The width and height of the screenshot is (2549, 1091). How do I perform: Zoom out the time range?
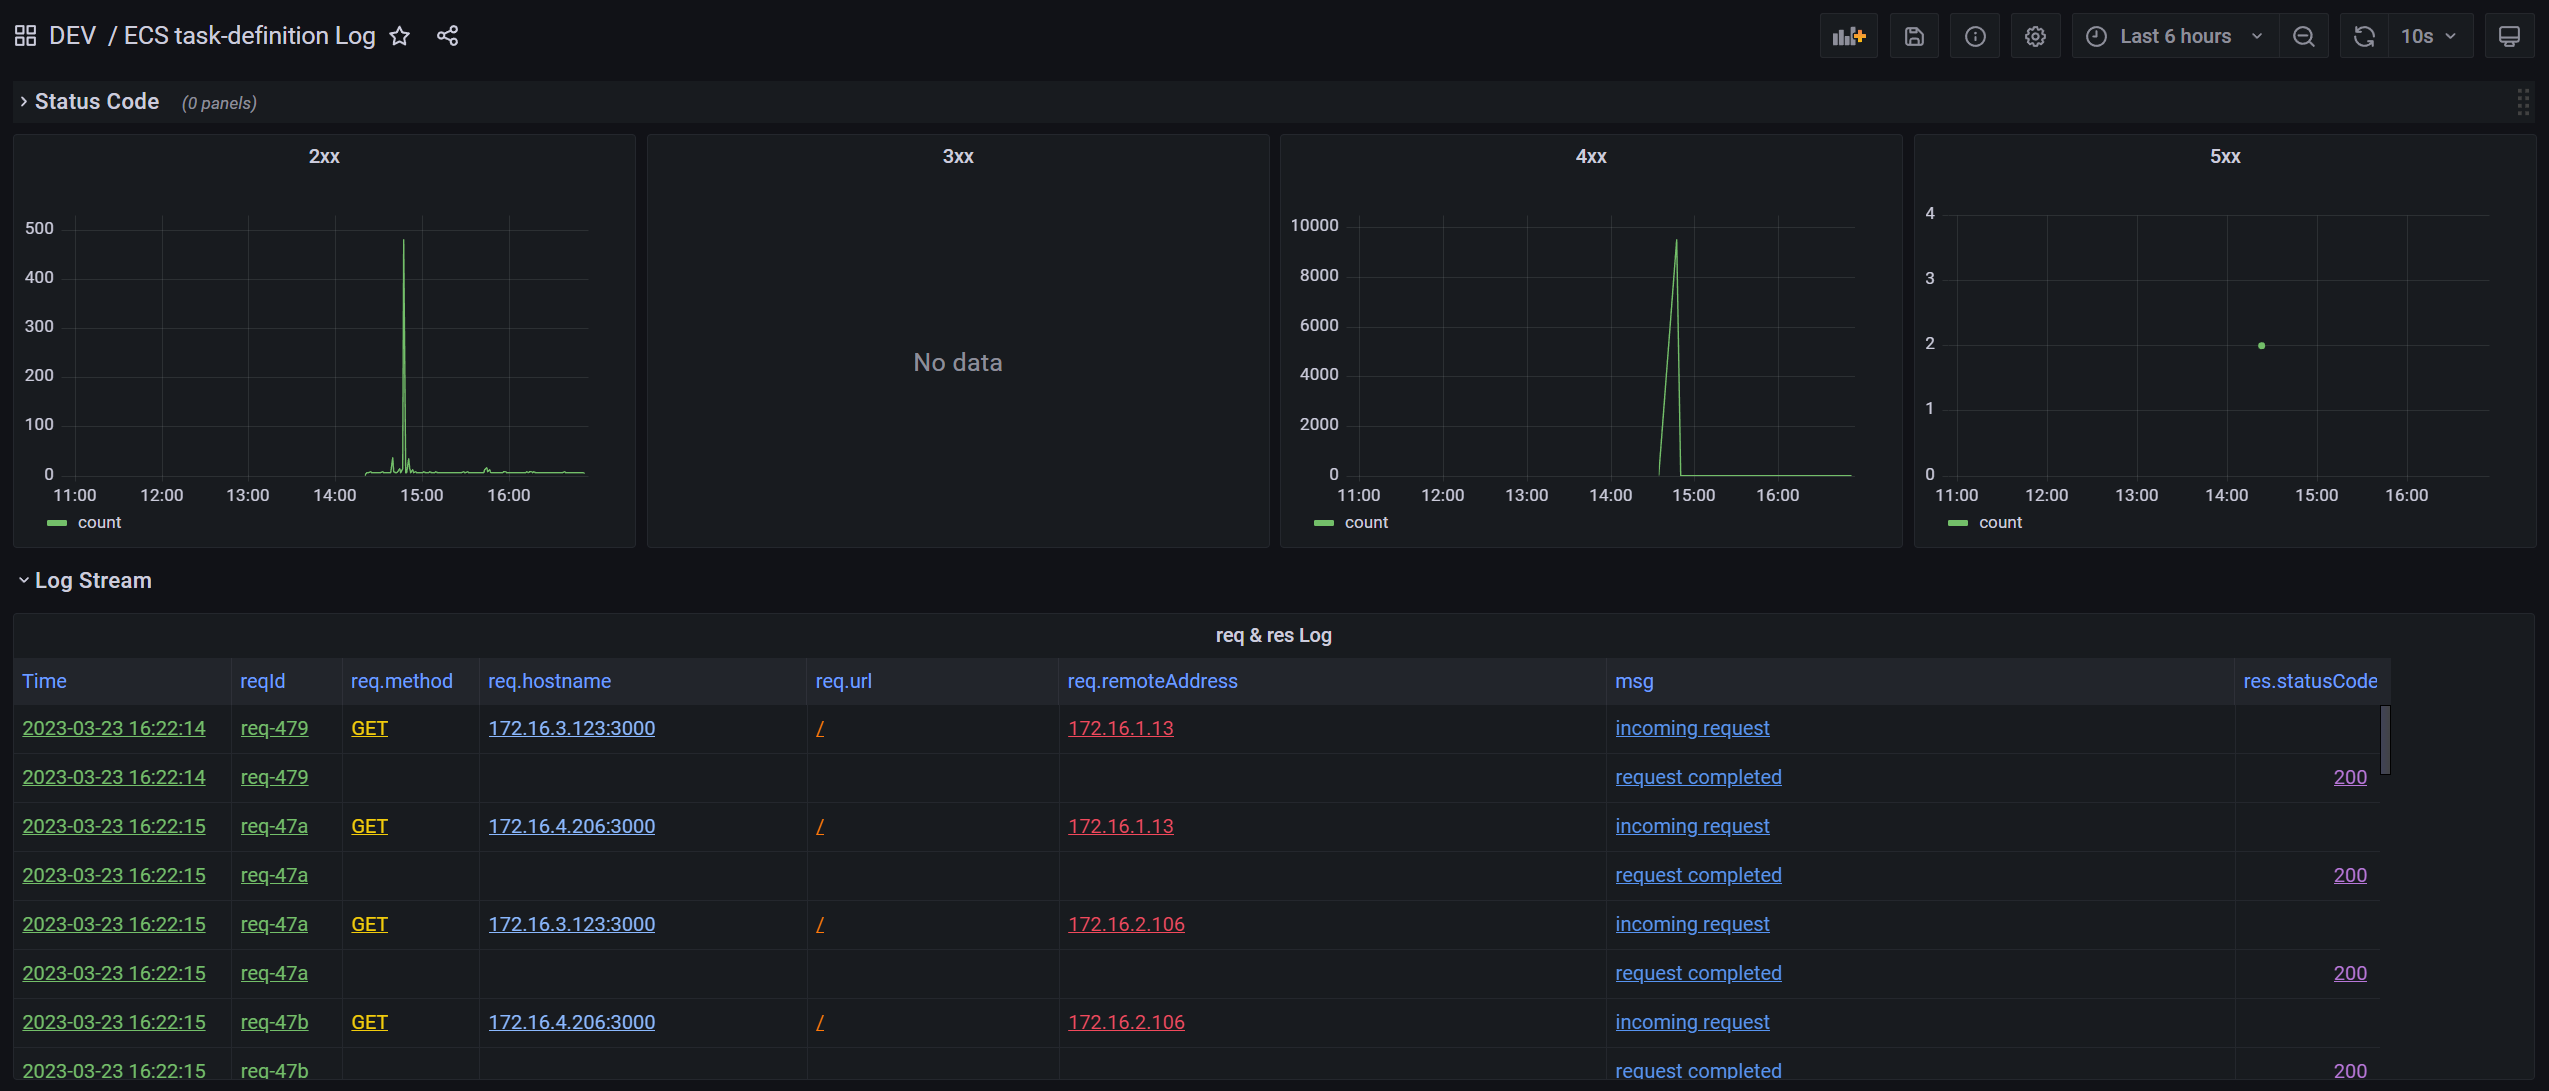click(2303, 35)
